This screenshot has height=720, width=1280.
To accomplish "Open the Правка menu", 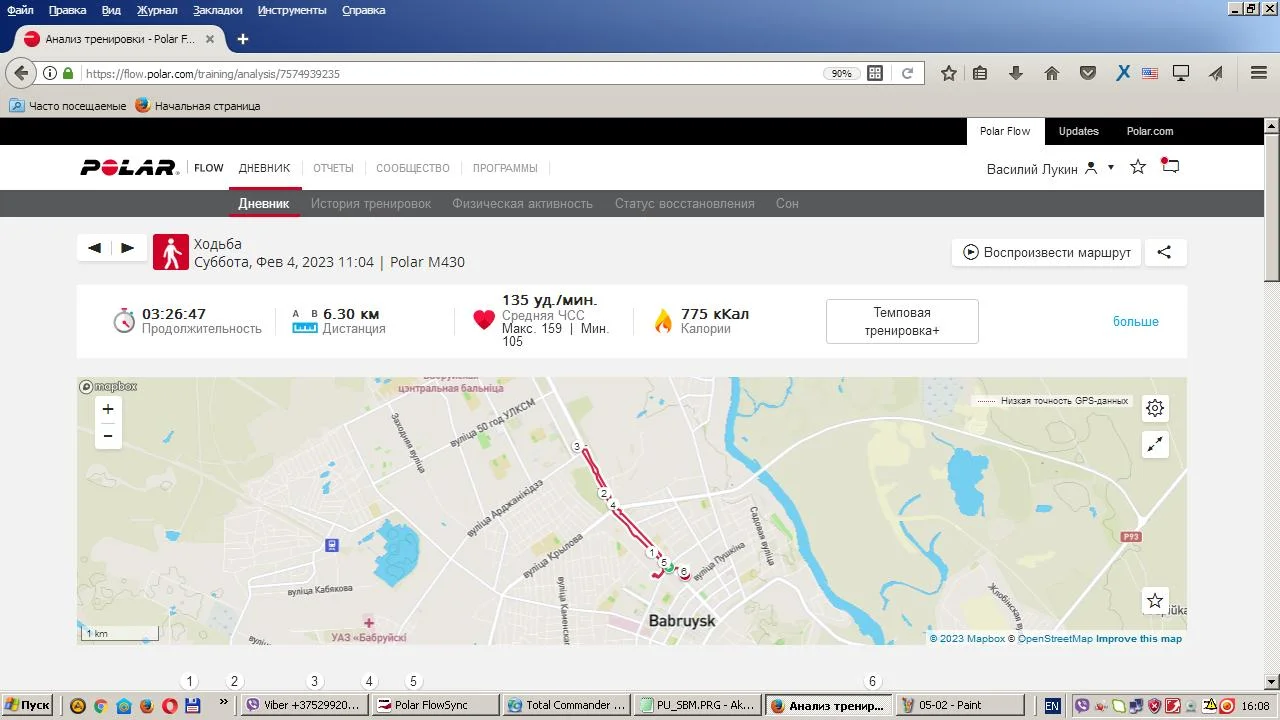I will 67,10.
